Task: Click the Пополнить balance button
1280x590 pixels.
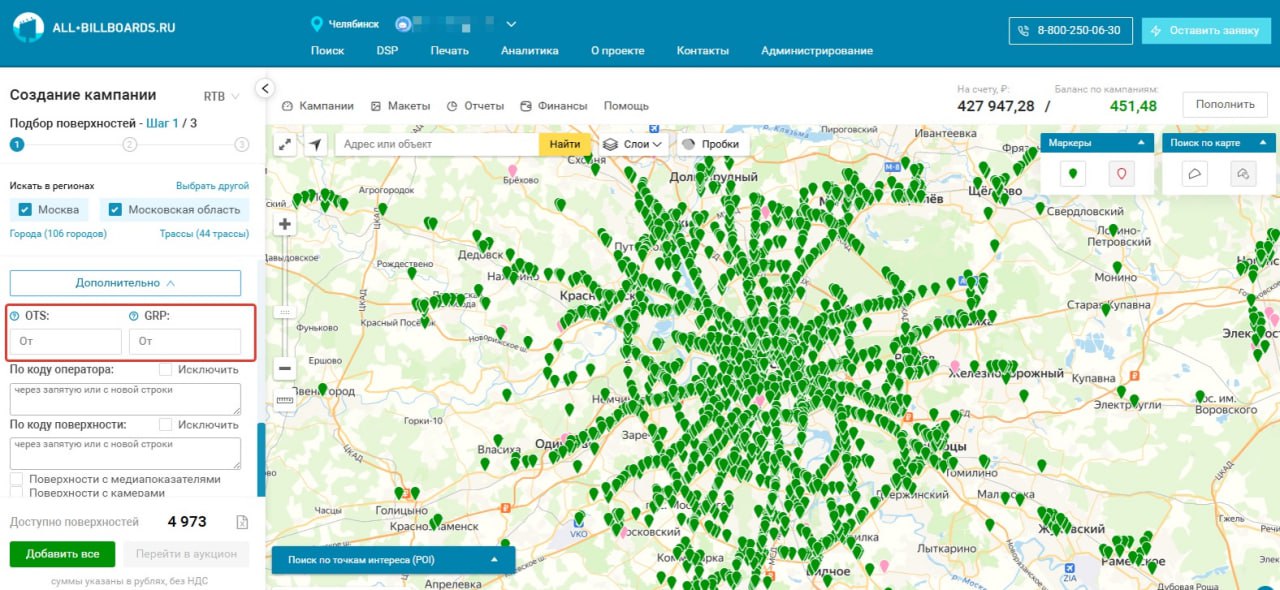Action: pos(1225,104)
